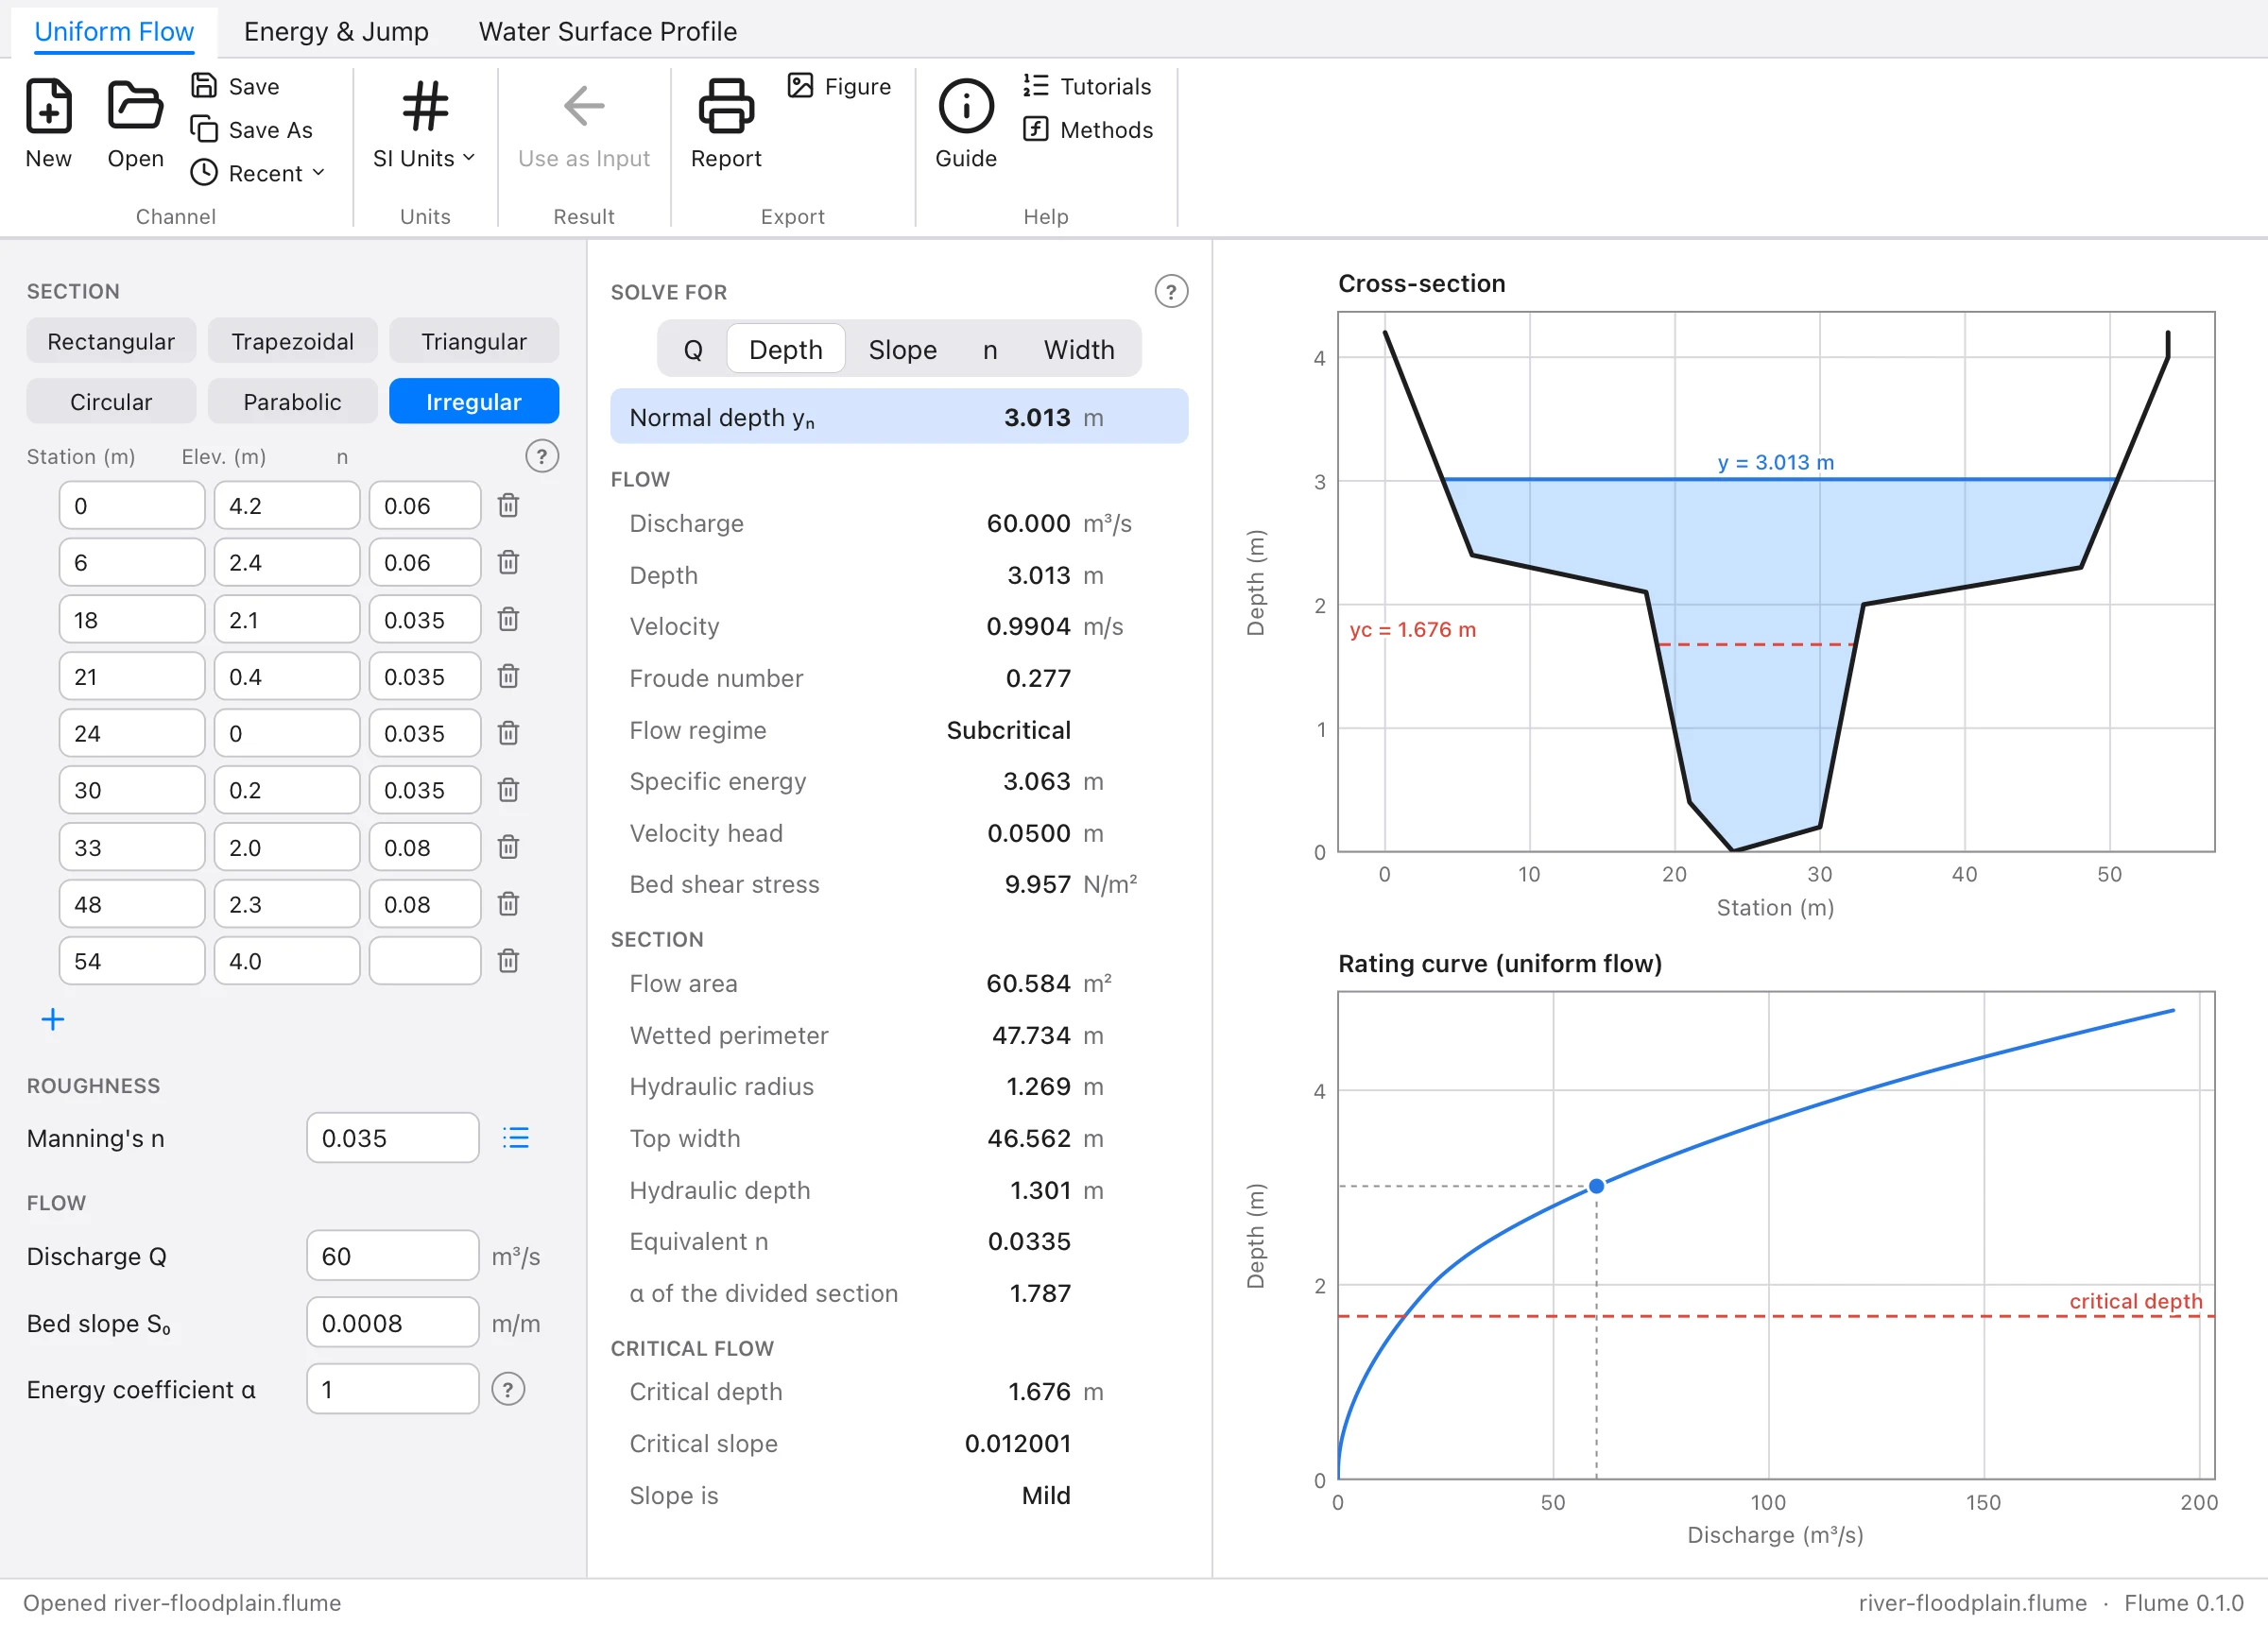Select the Triangular section type

click(x=474, y=341)
